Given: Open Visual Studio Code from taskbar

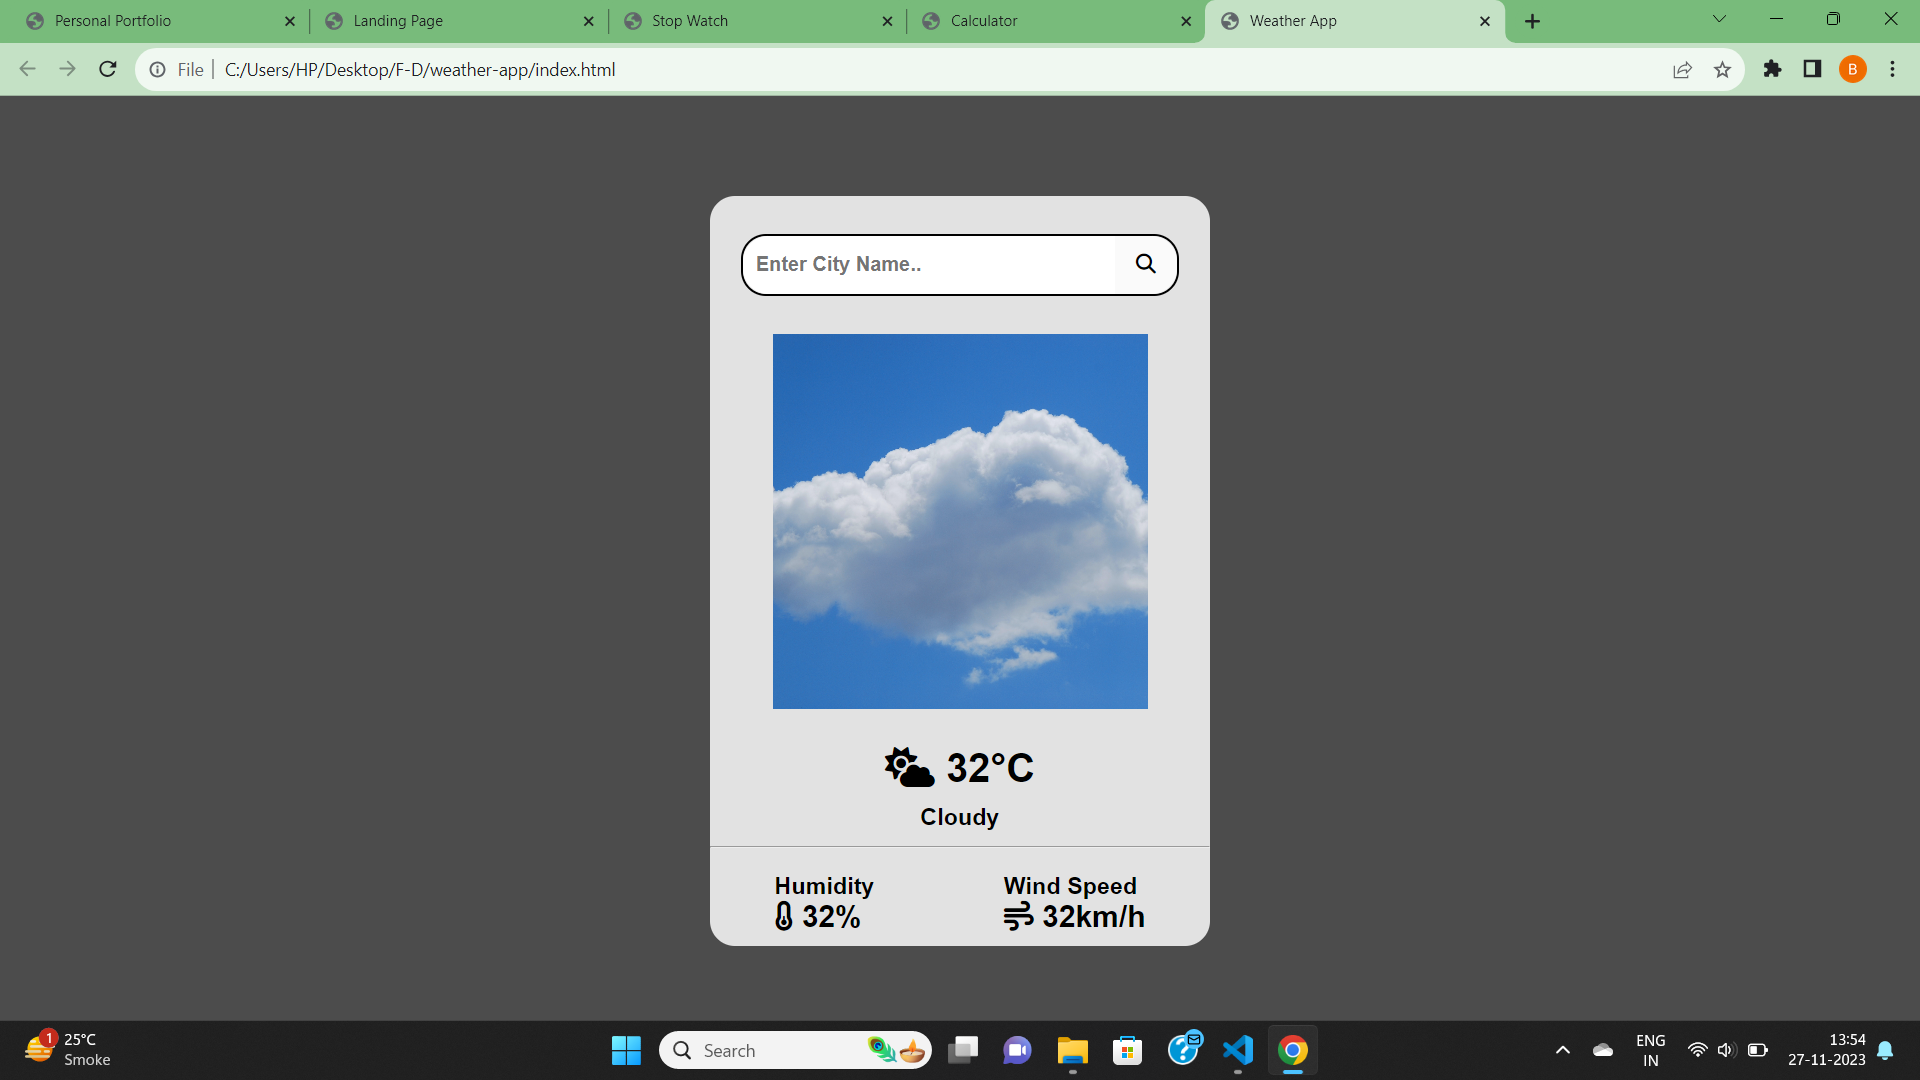Looking at the screenshot, I should click(x=1237, y=1050).
